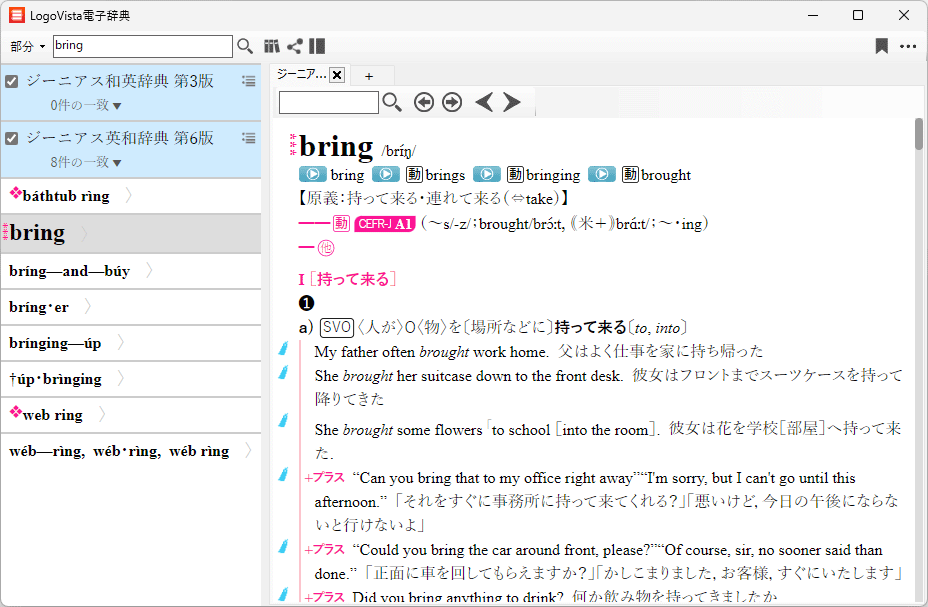This screenshot has height=607, width=928.
Task: Play audio pronunciation for 'brought'
Action: point(601,174)
